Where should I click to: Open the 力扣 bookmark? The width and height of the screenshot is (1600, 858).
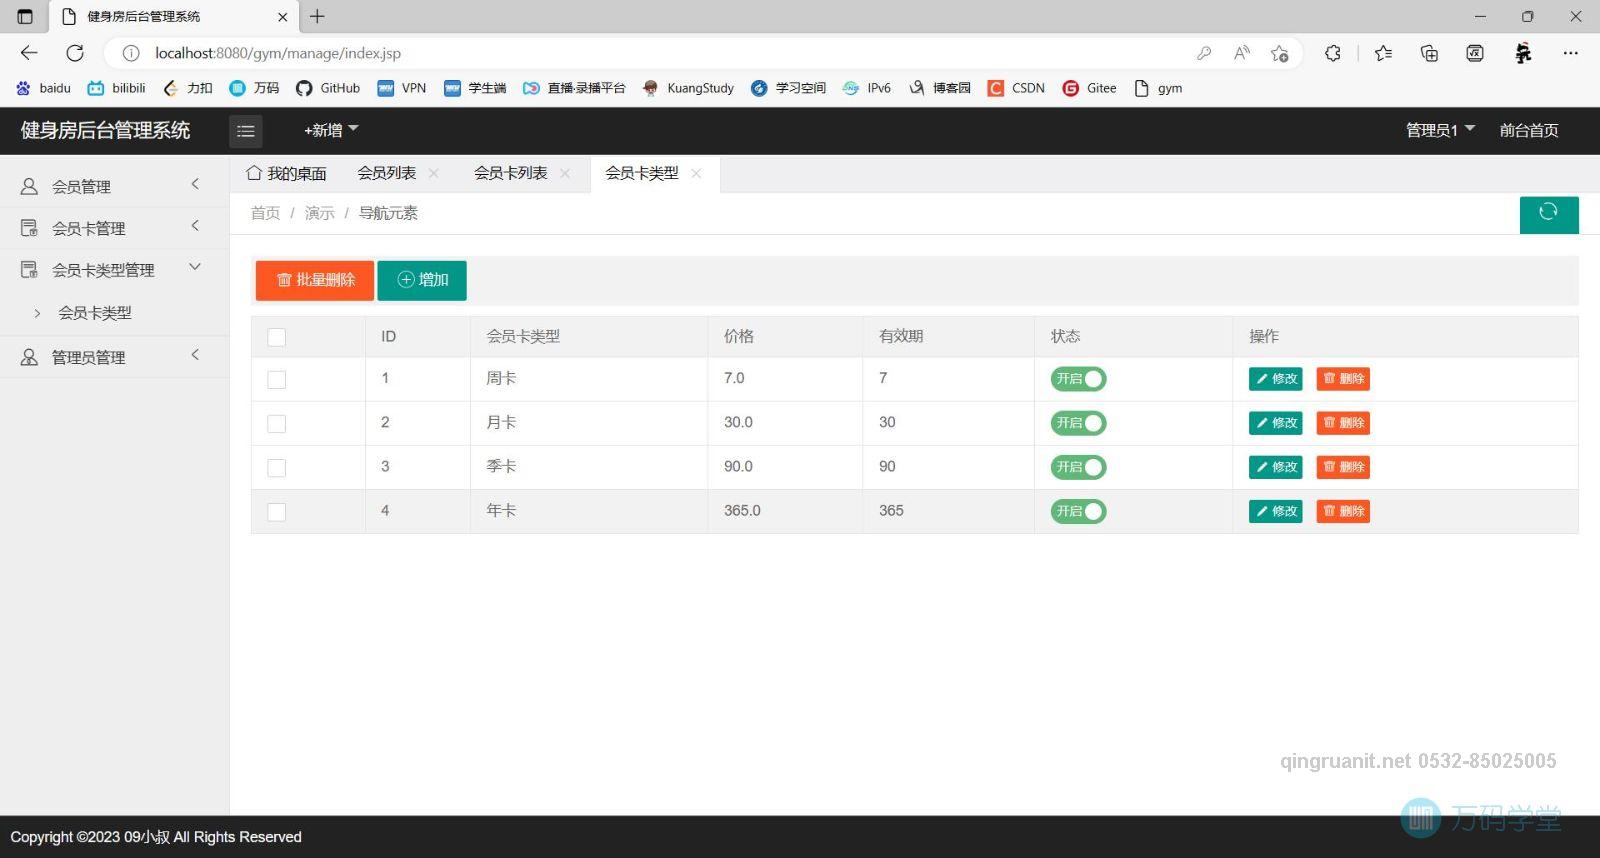[x=188, y=88]
